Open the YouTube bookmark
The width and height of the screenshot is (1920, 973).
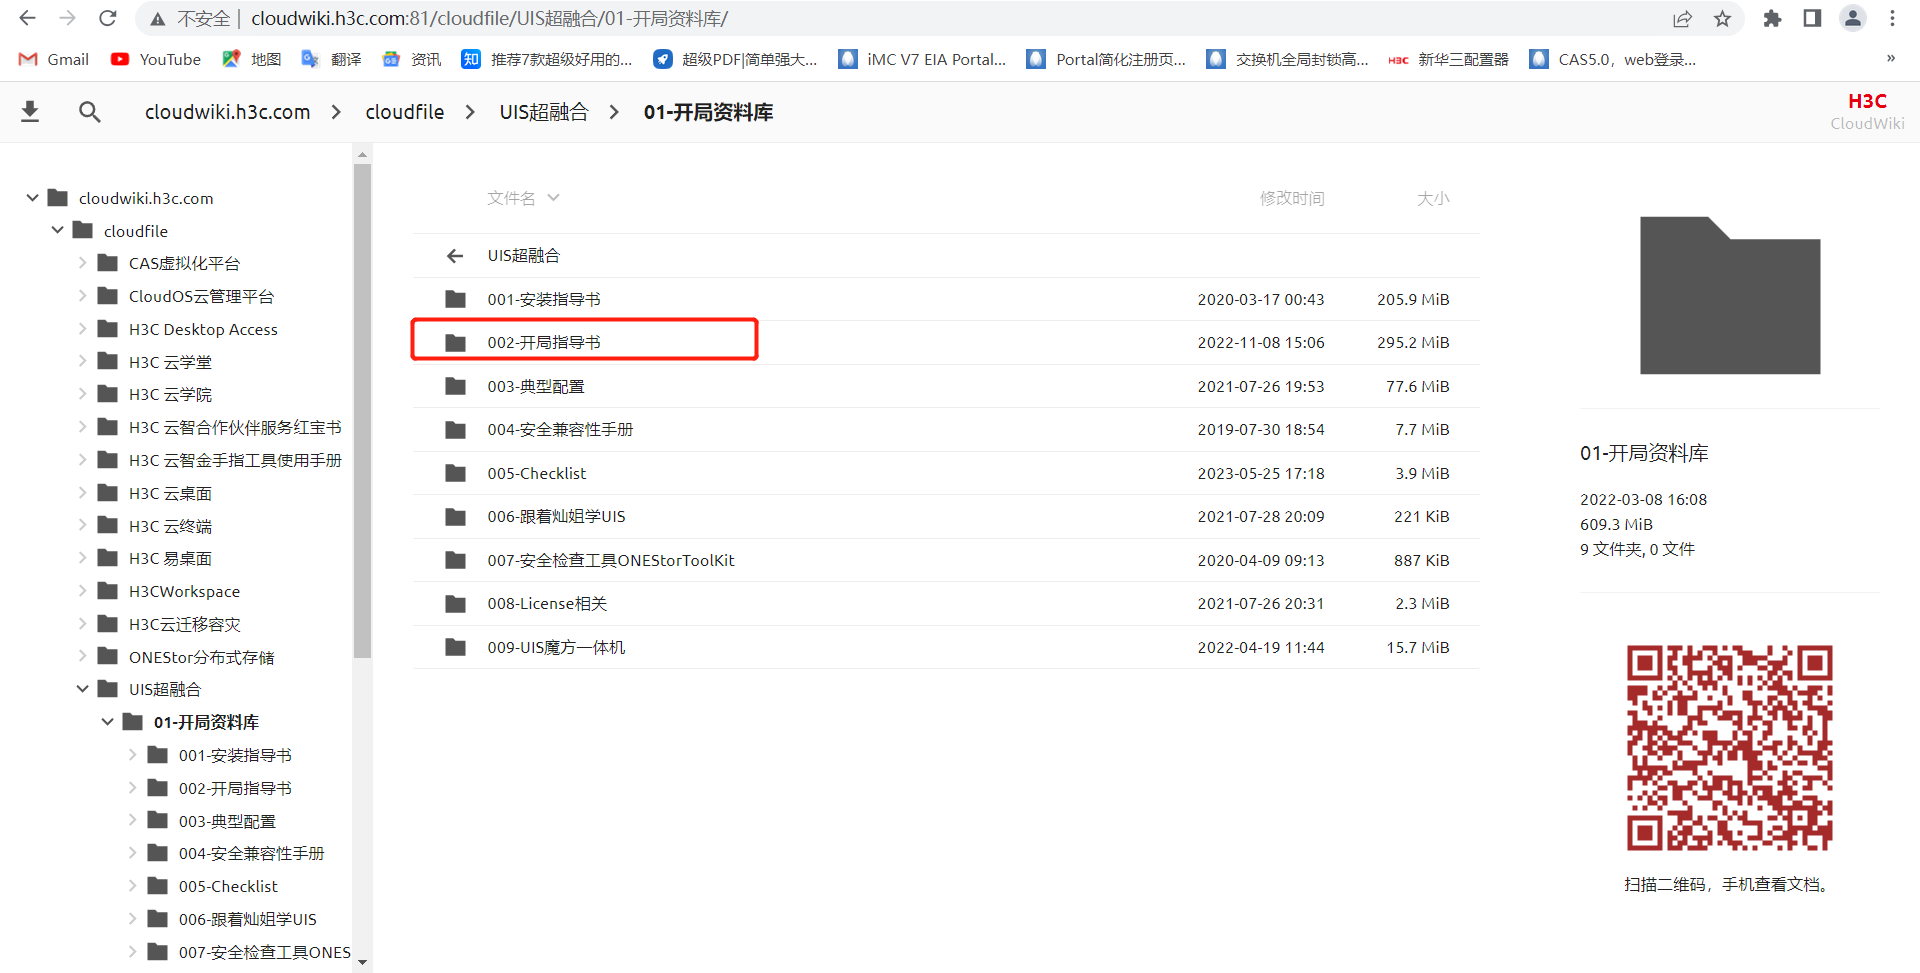[x=156, y=59]
